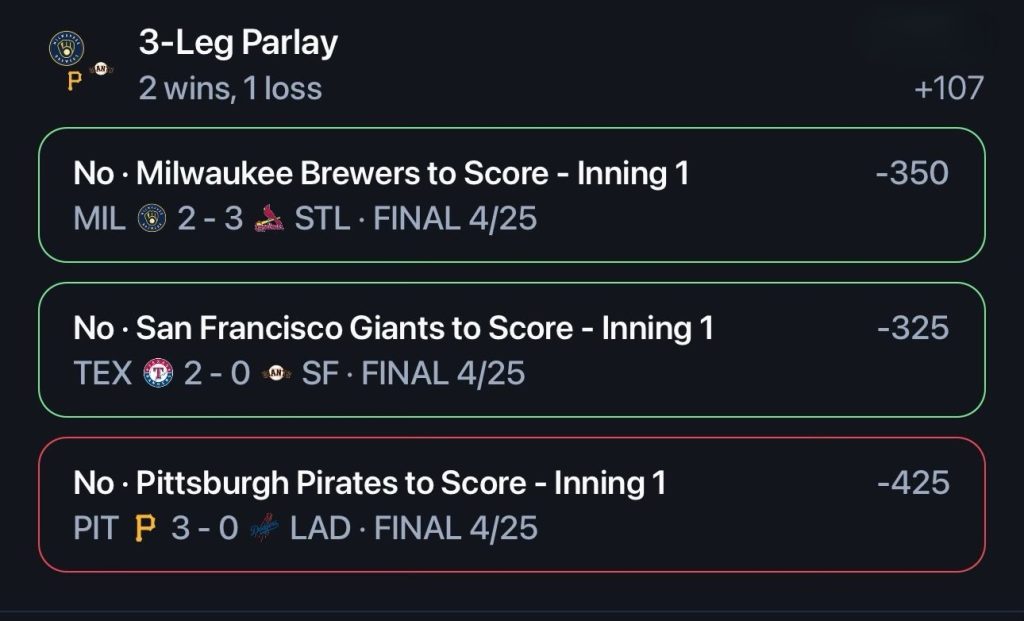Click the Texas Rangers logo beside TEX

158,374
